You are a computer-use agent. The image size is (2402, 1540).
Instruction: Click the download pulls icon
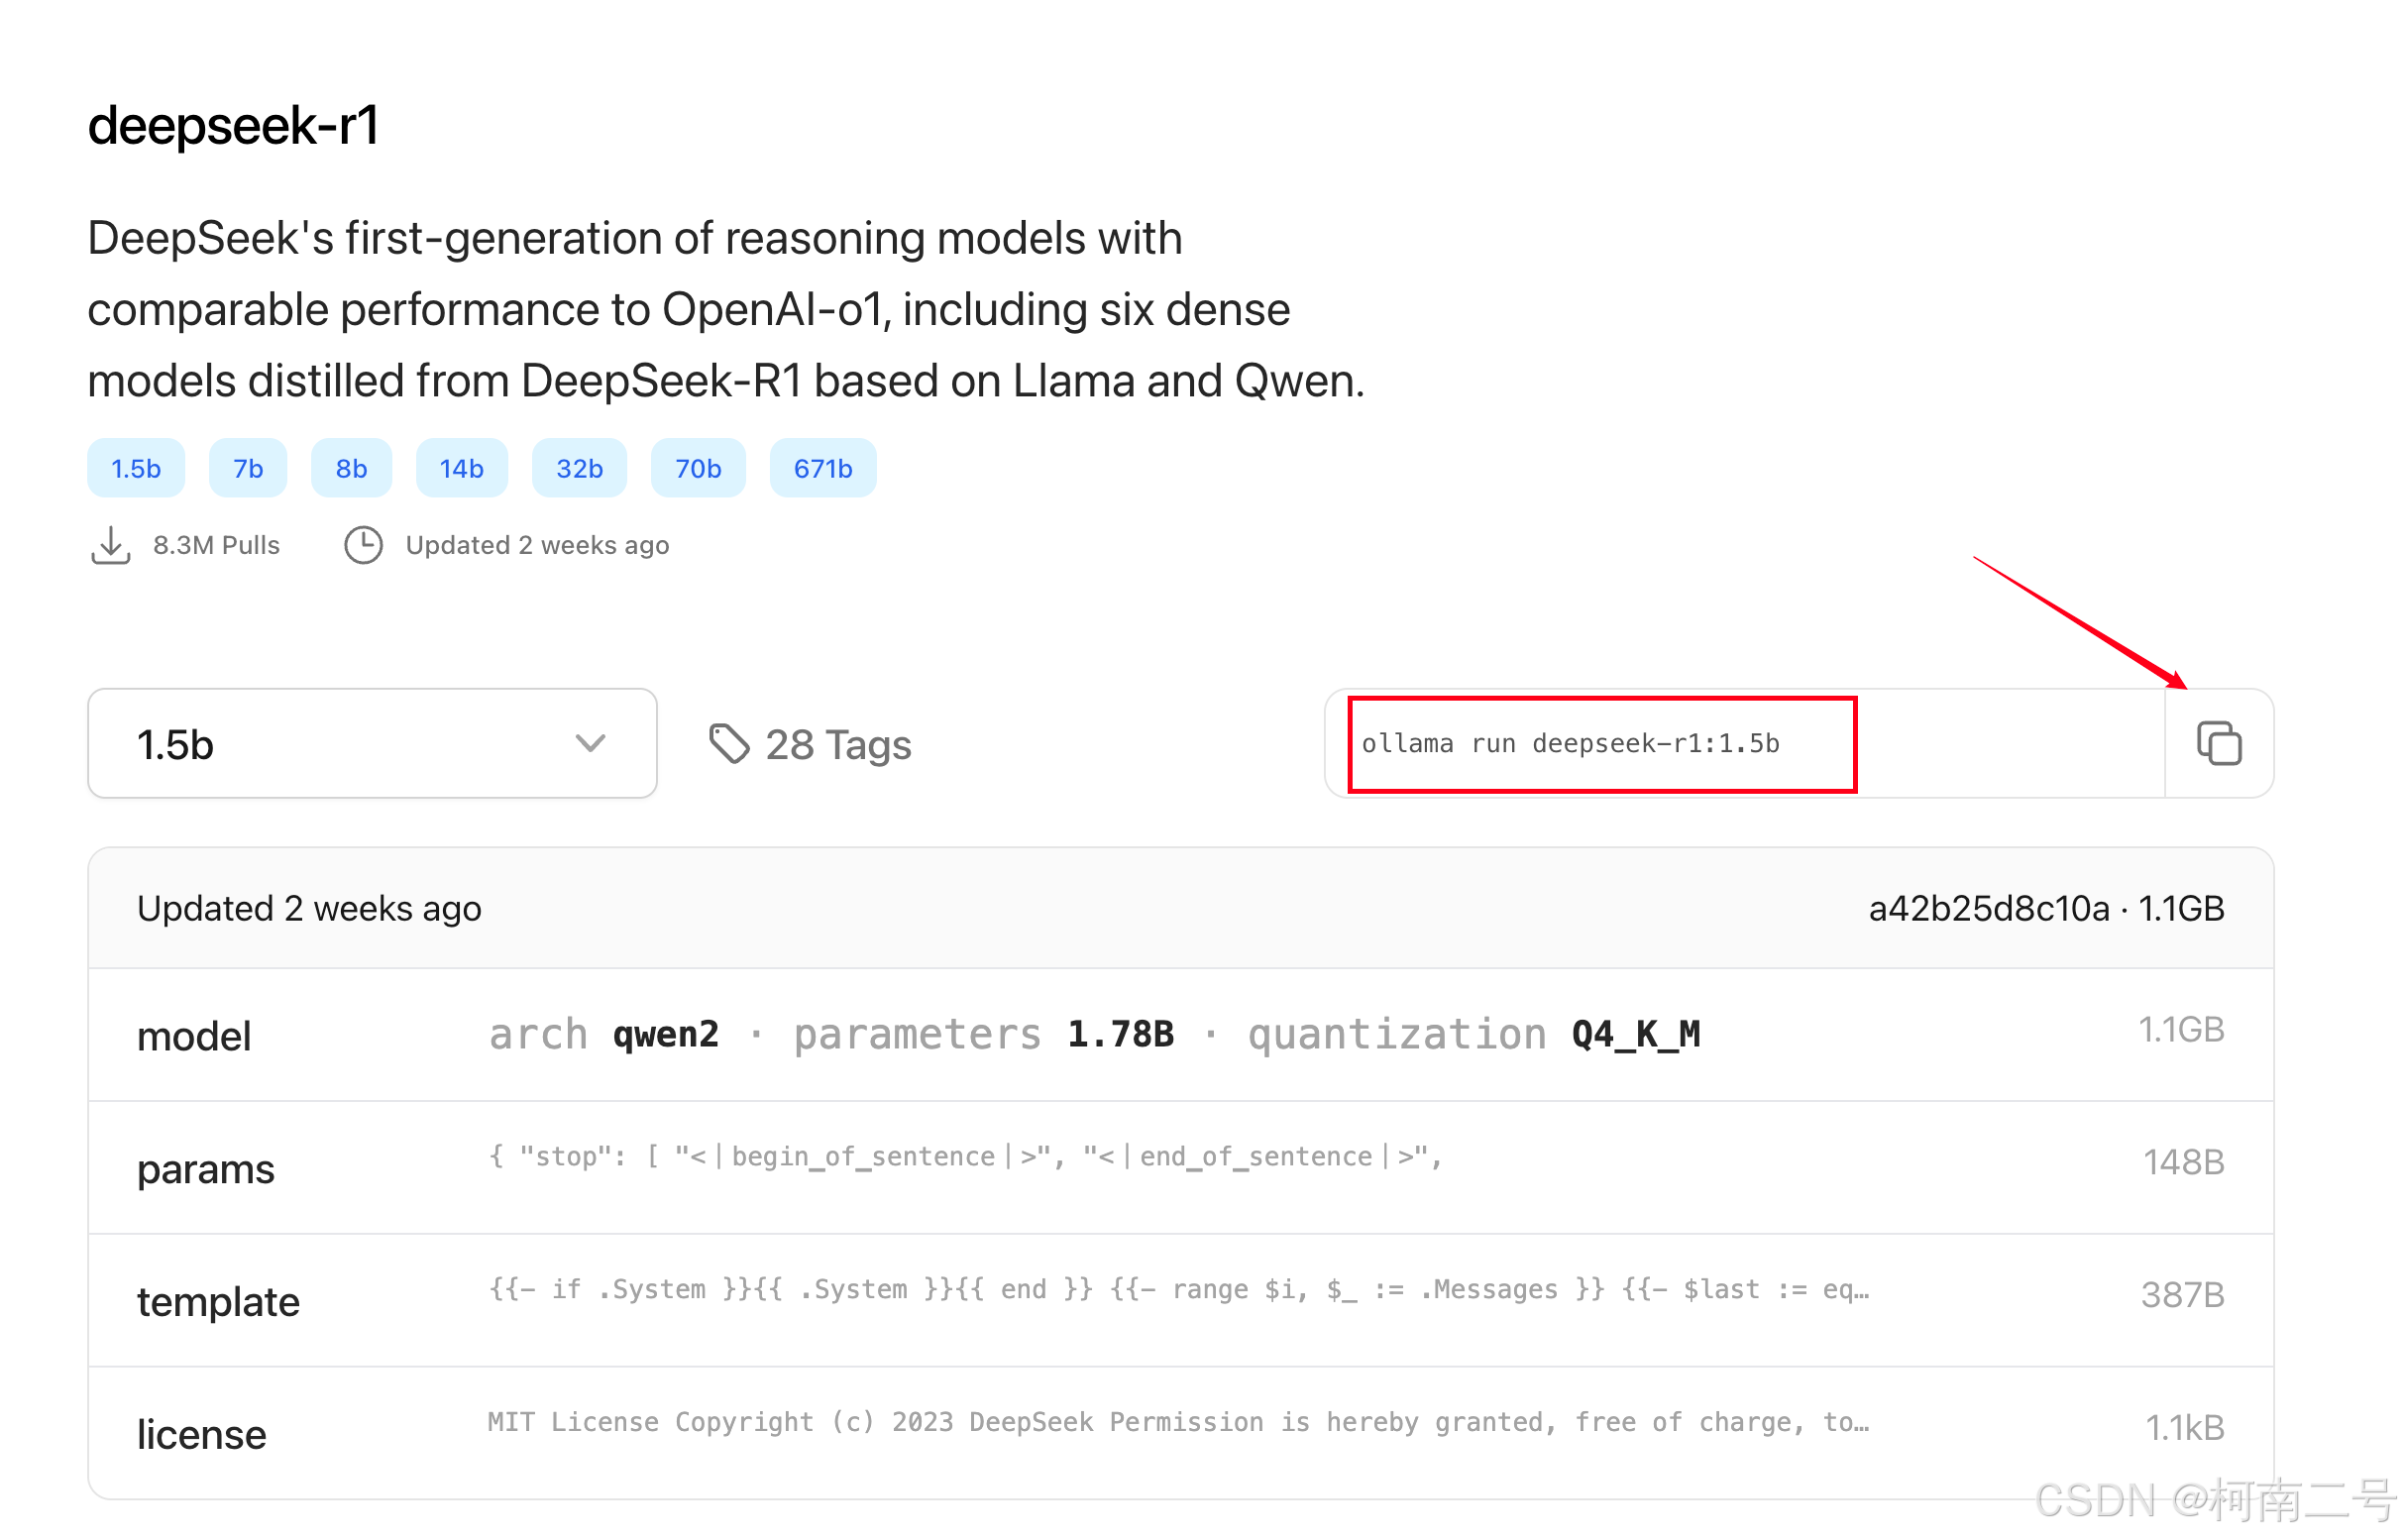tap(110, 546)
